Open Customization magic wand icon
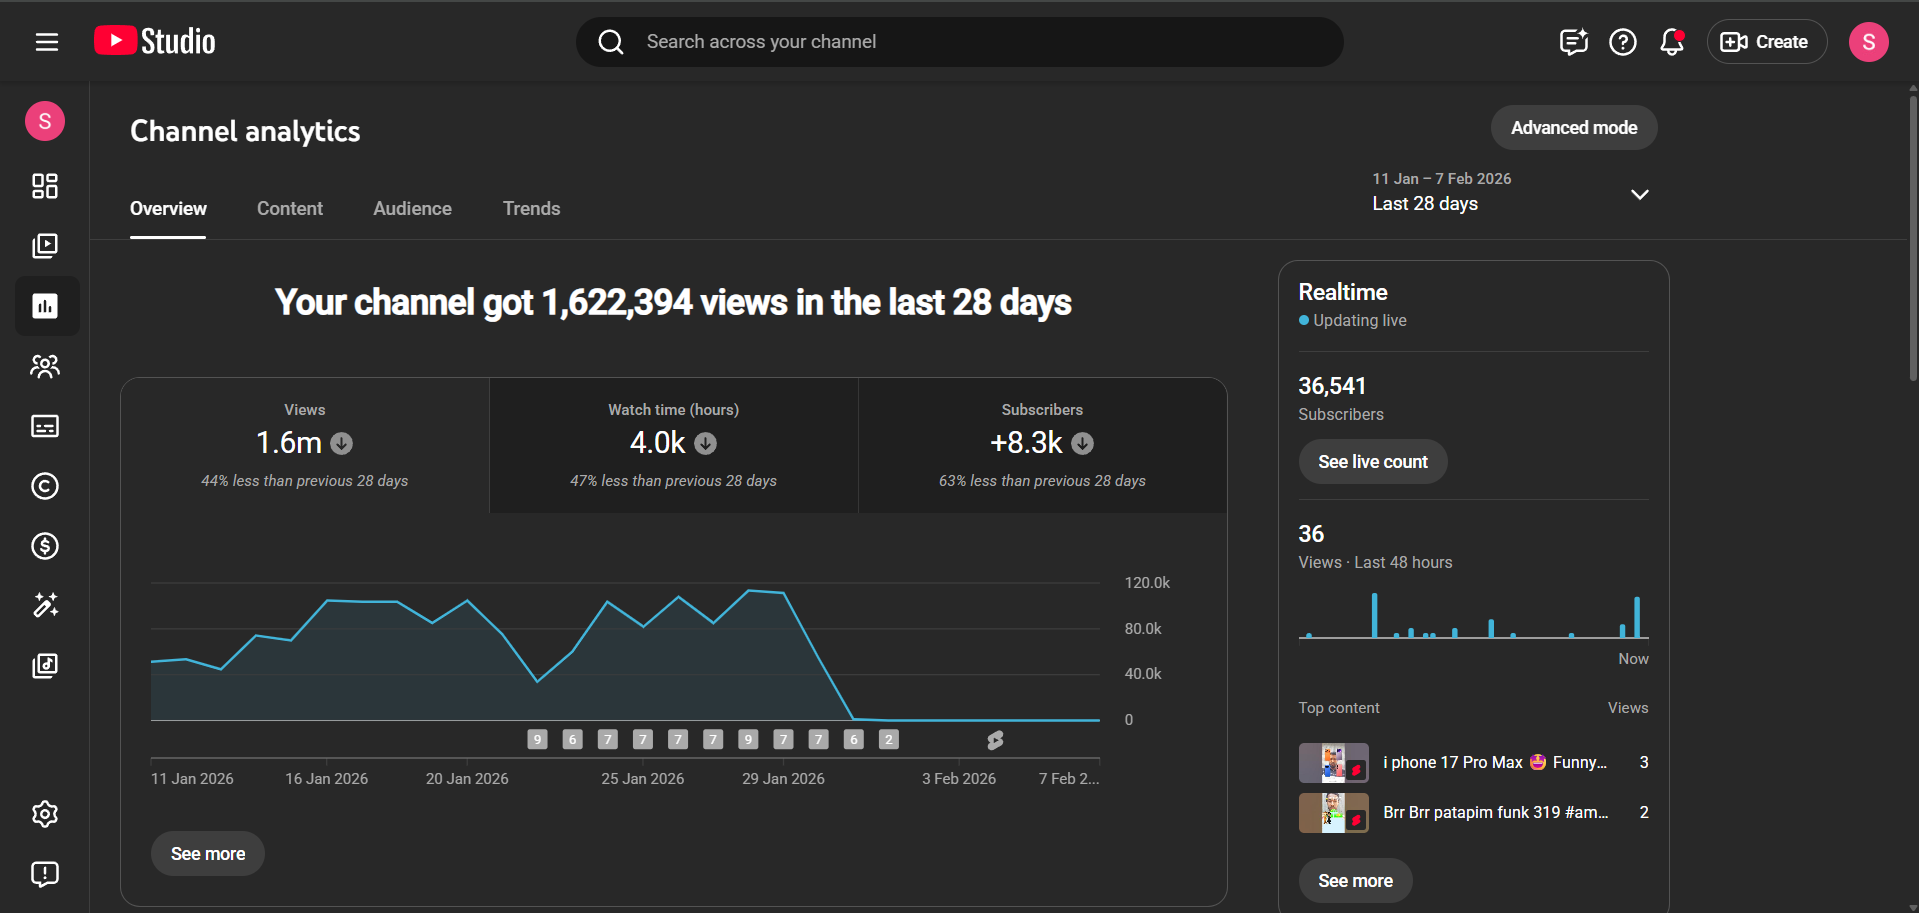Screen dimensions: 1919x913 coord(45,606)
